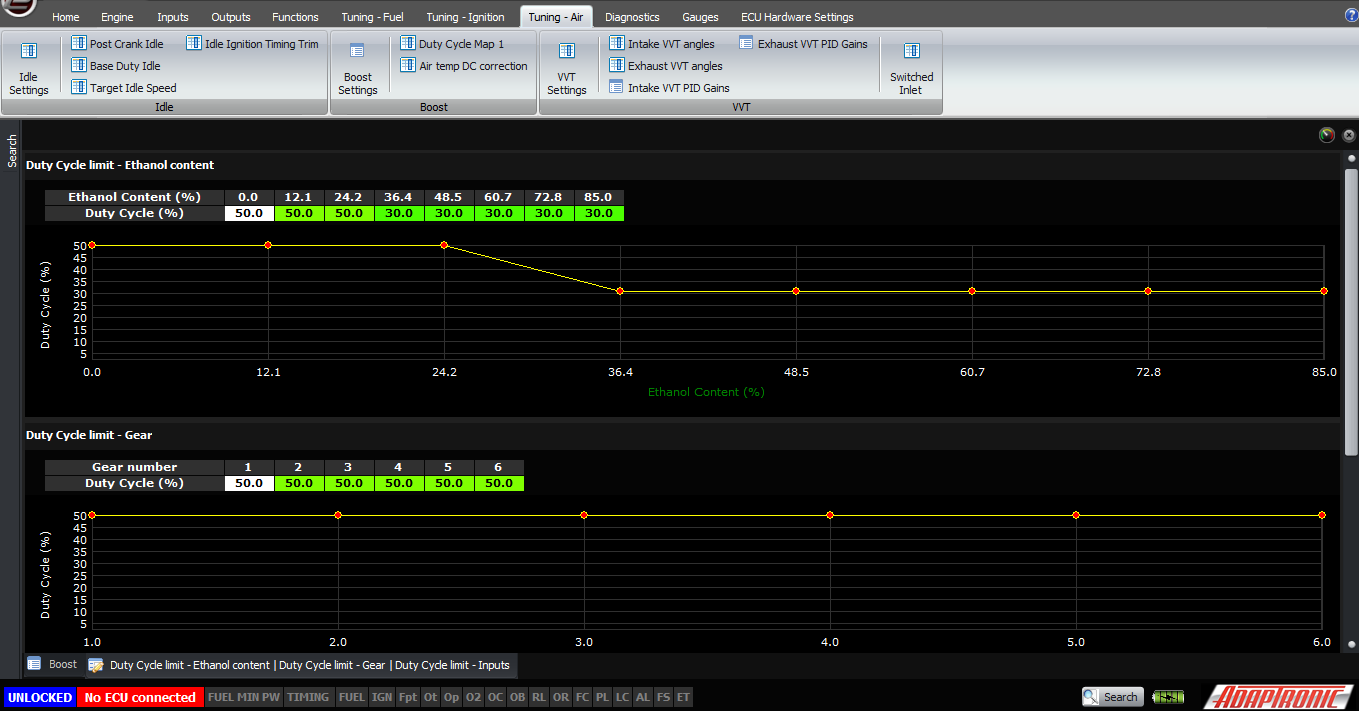Select duty cycle cell for 85.0 ethanol
The height and width of the screenshot is (714, 1359).
pyautogui.click(x=599, y=213)
